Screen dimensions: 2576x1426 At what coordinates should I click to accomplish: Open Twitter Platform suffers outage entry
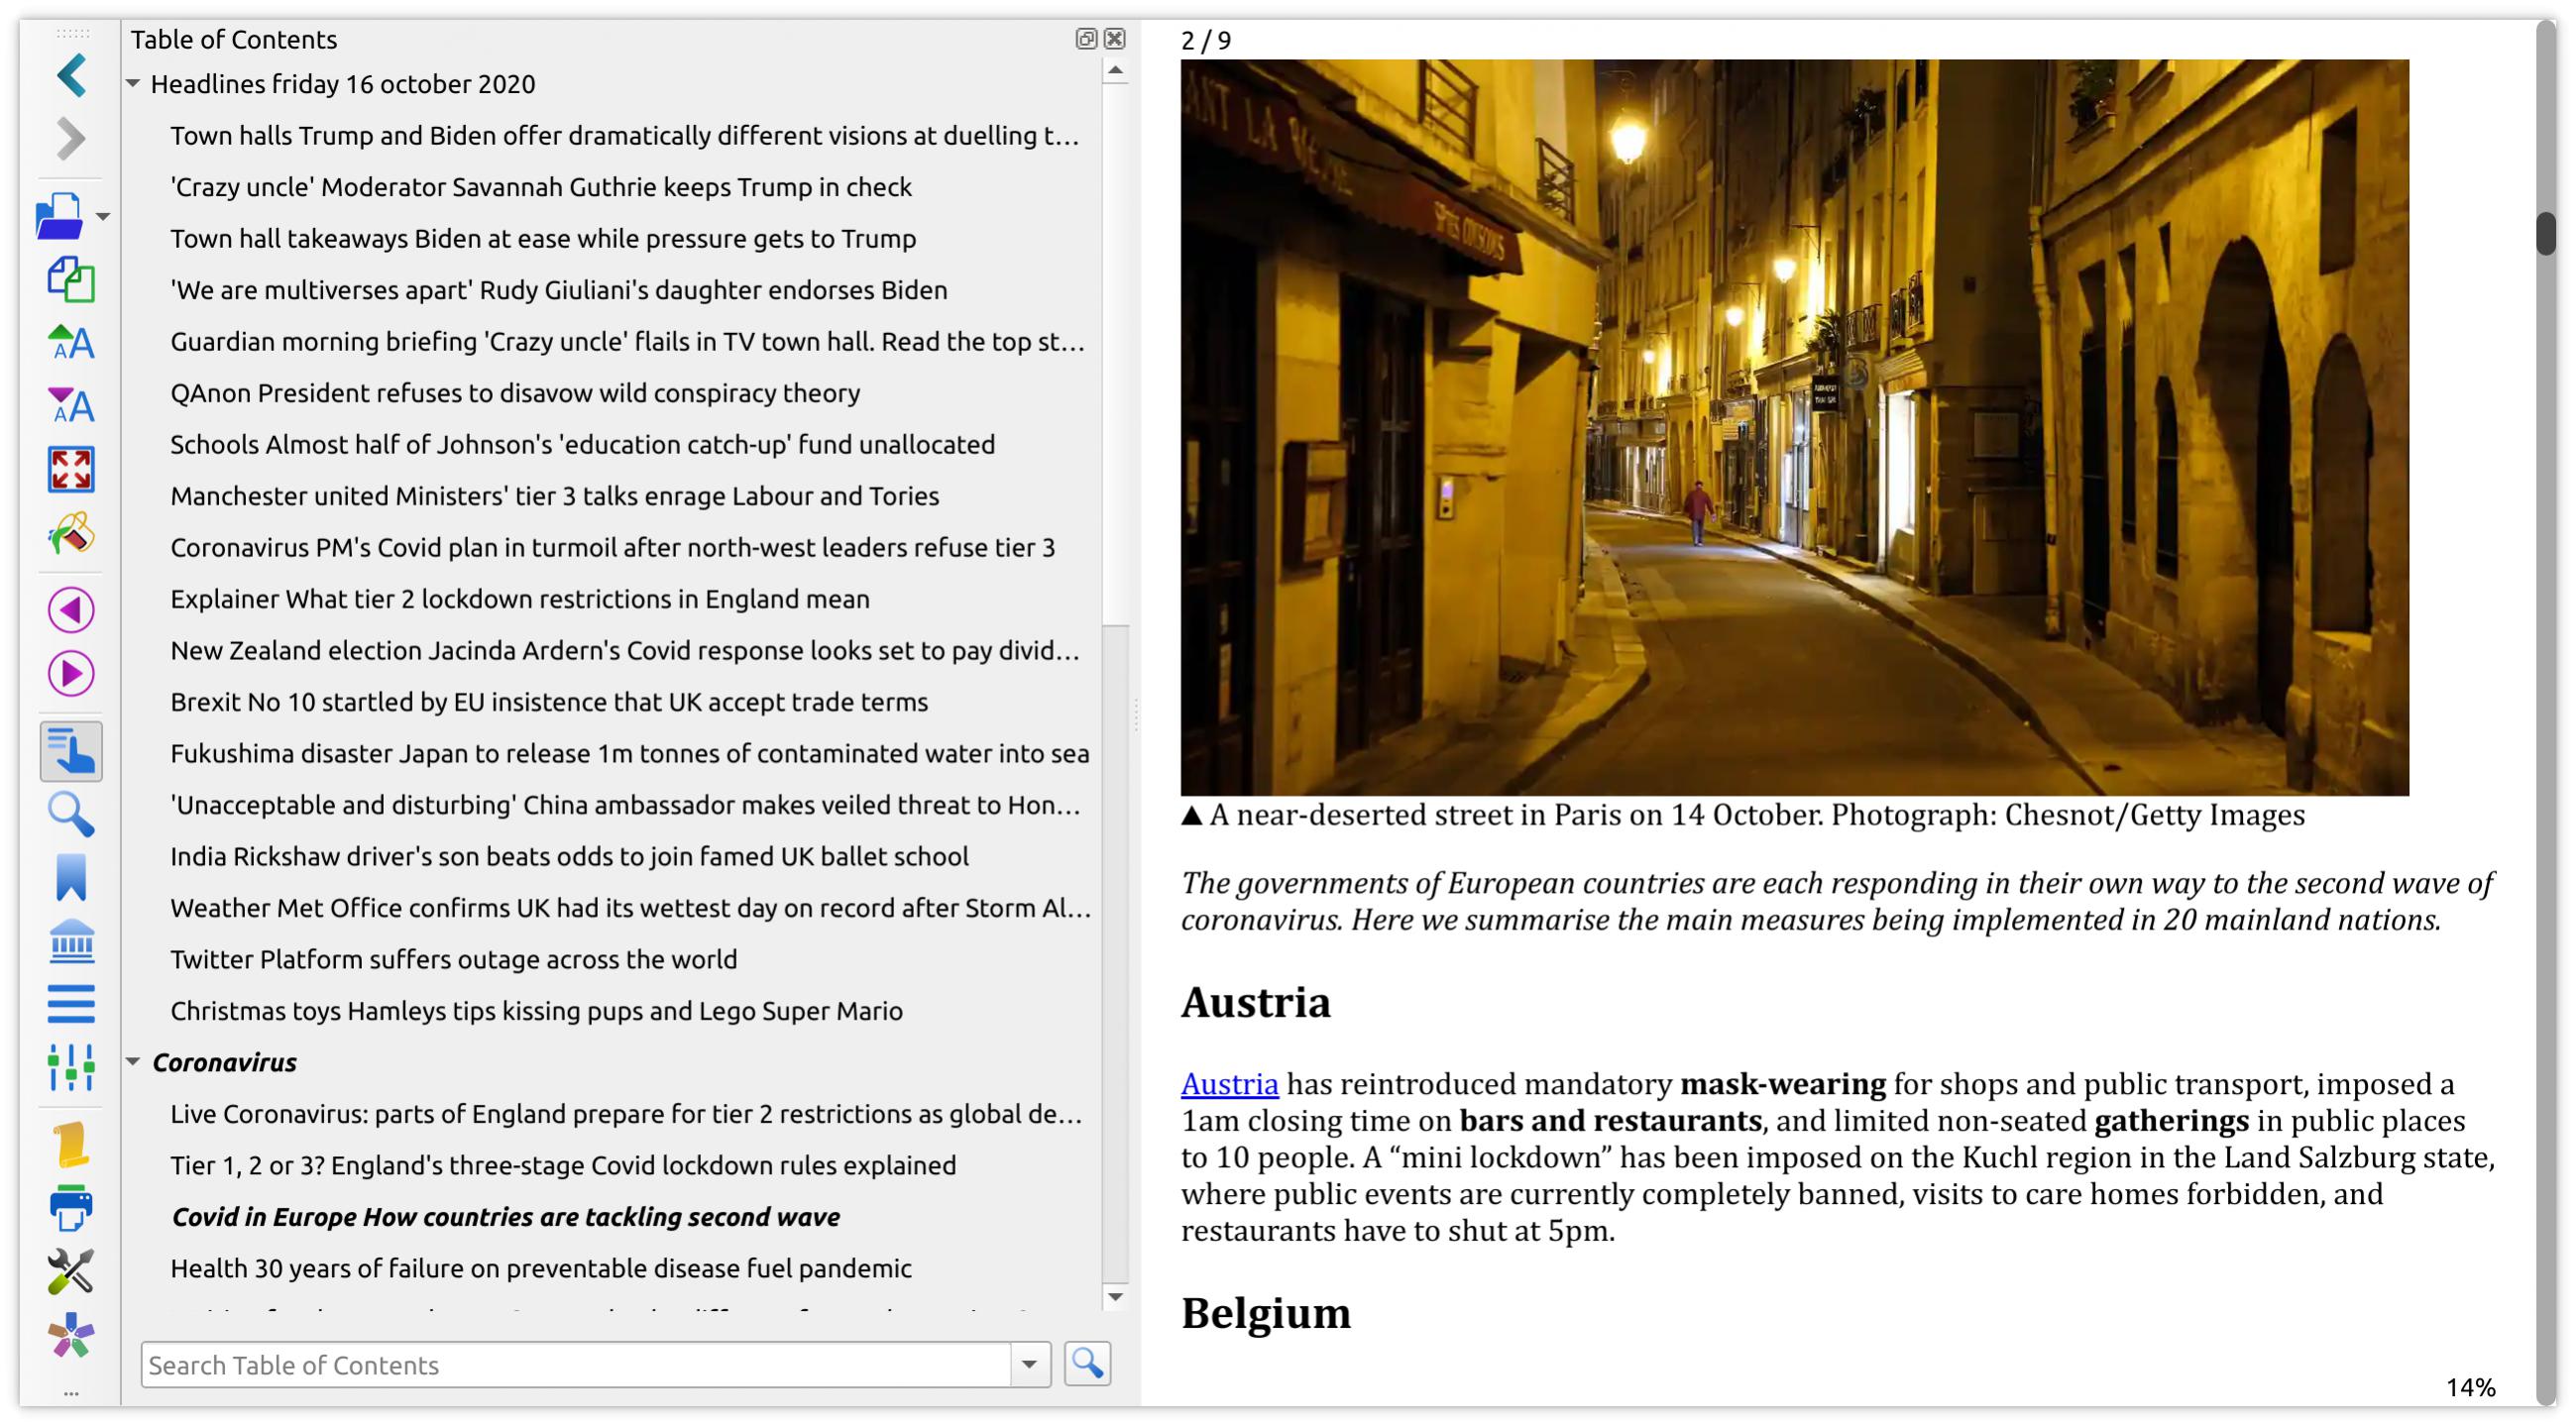tap(454, 960)
